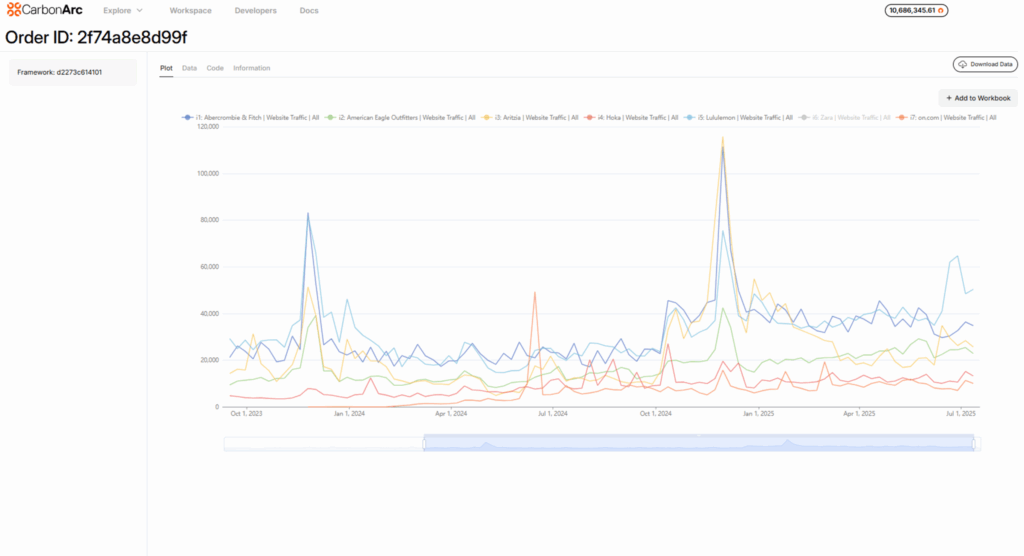Click the 40,000 y-axis label
Screen dimensions: 1024x556
pyautogui.click(x=210, y=314)
